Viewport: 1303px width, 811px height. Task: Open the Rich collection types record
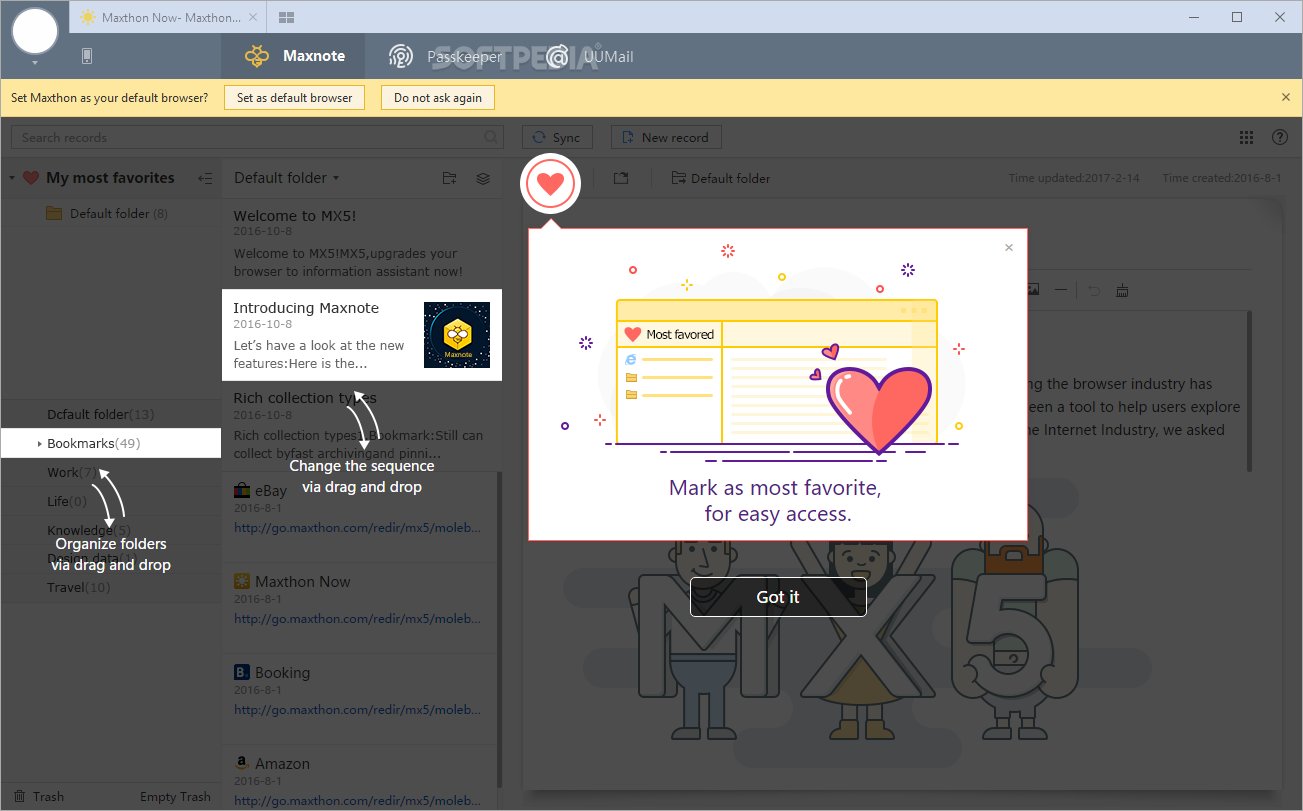[361, 425]
